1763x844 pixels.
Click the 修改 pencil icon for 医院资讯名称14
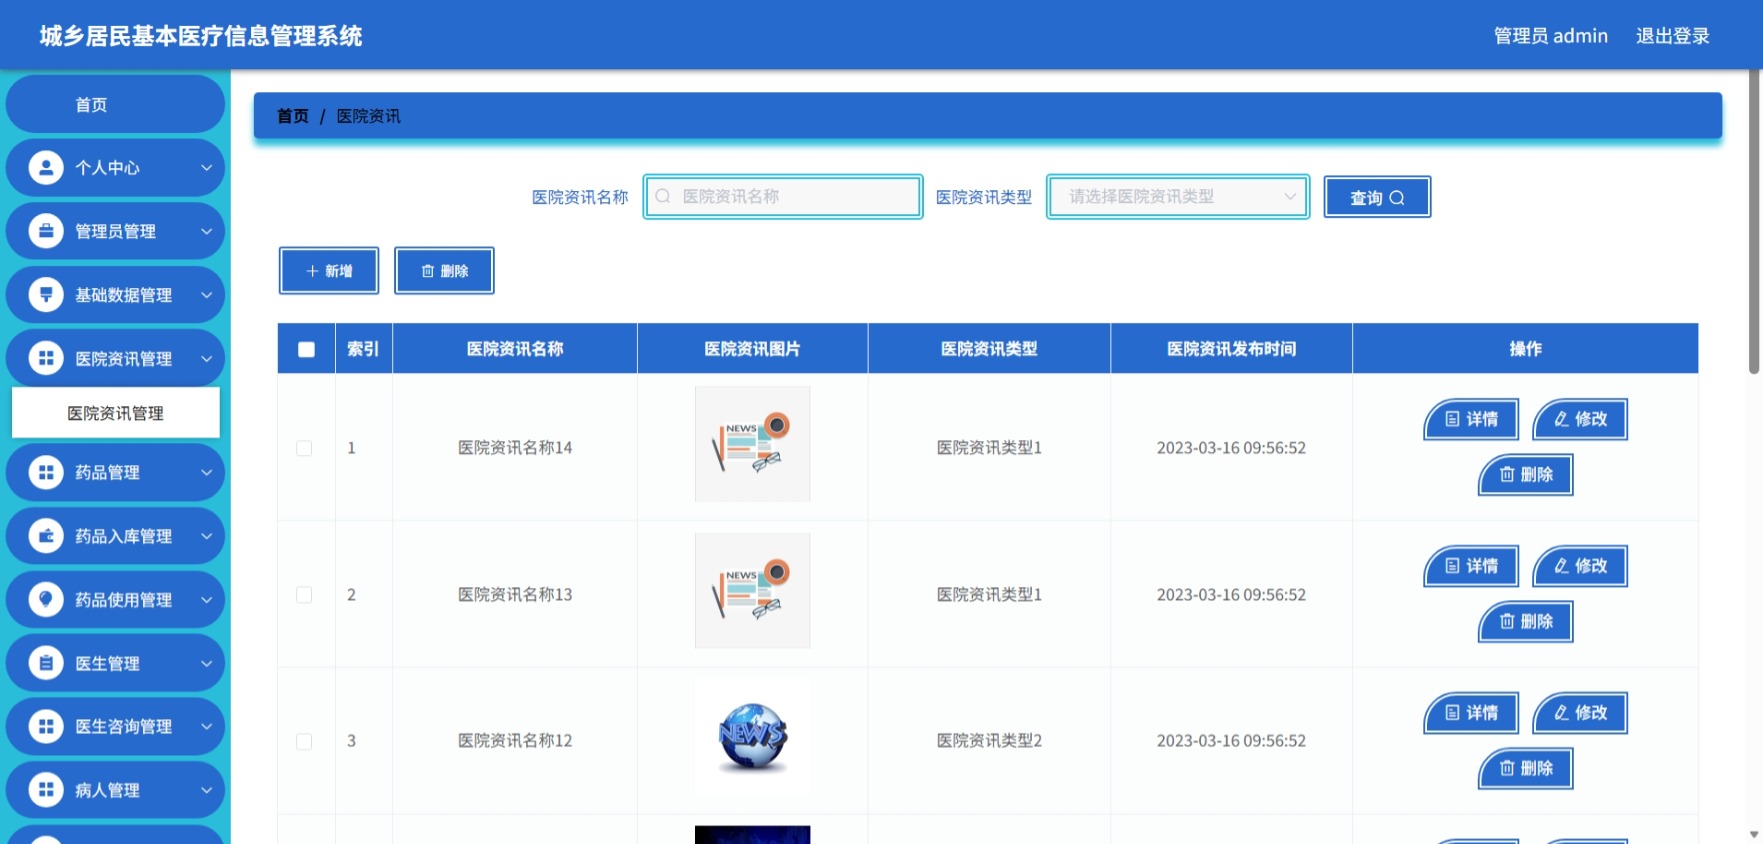tap(1562, 419)
